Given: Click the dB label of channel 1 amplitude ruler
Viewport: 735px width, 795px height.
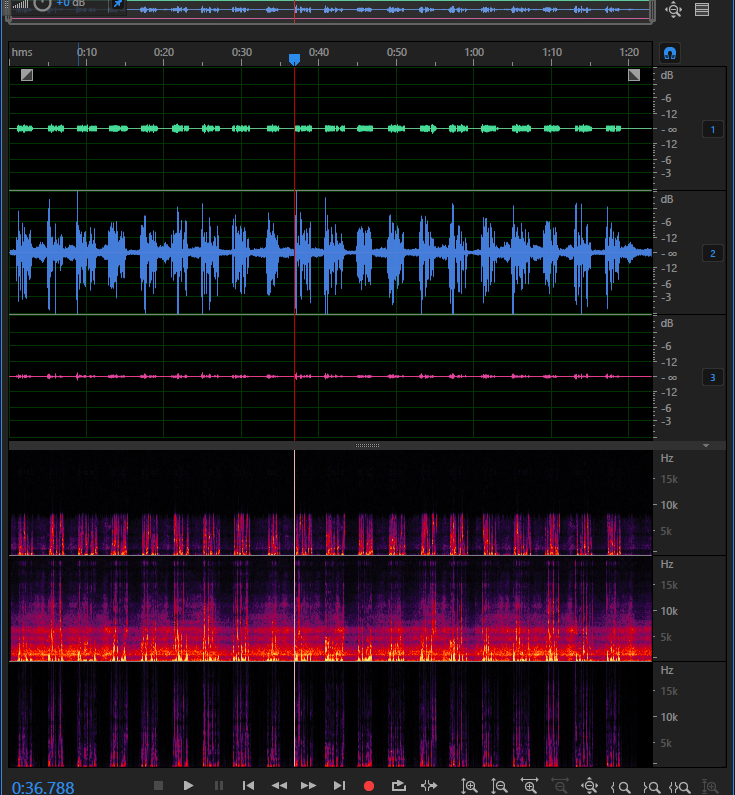Looking at the screenshot, I should [667, 75].
